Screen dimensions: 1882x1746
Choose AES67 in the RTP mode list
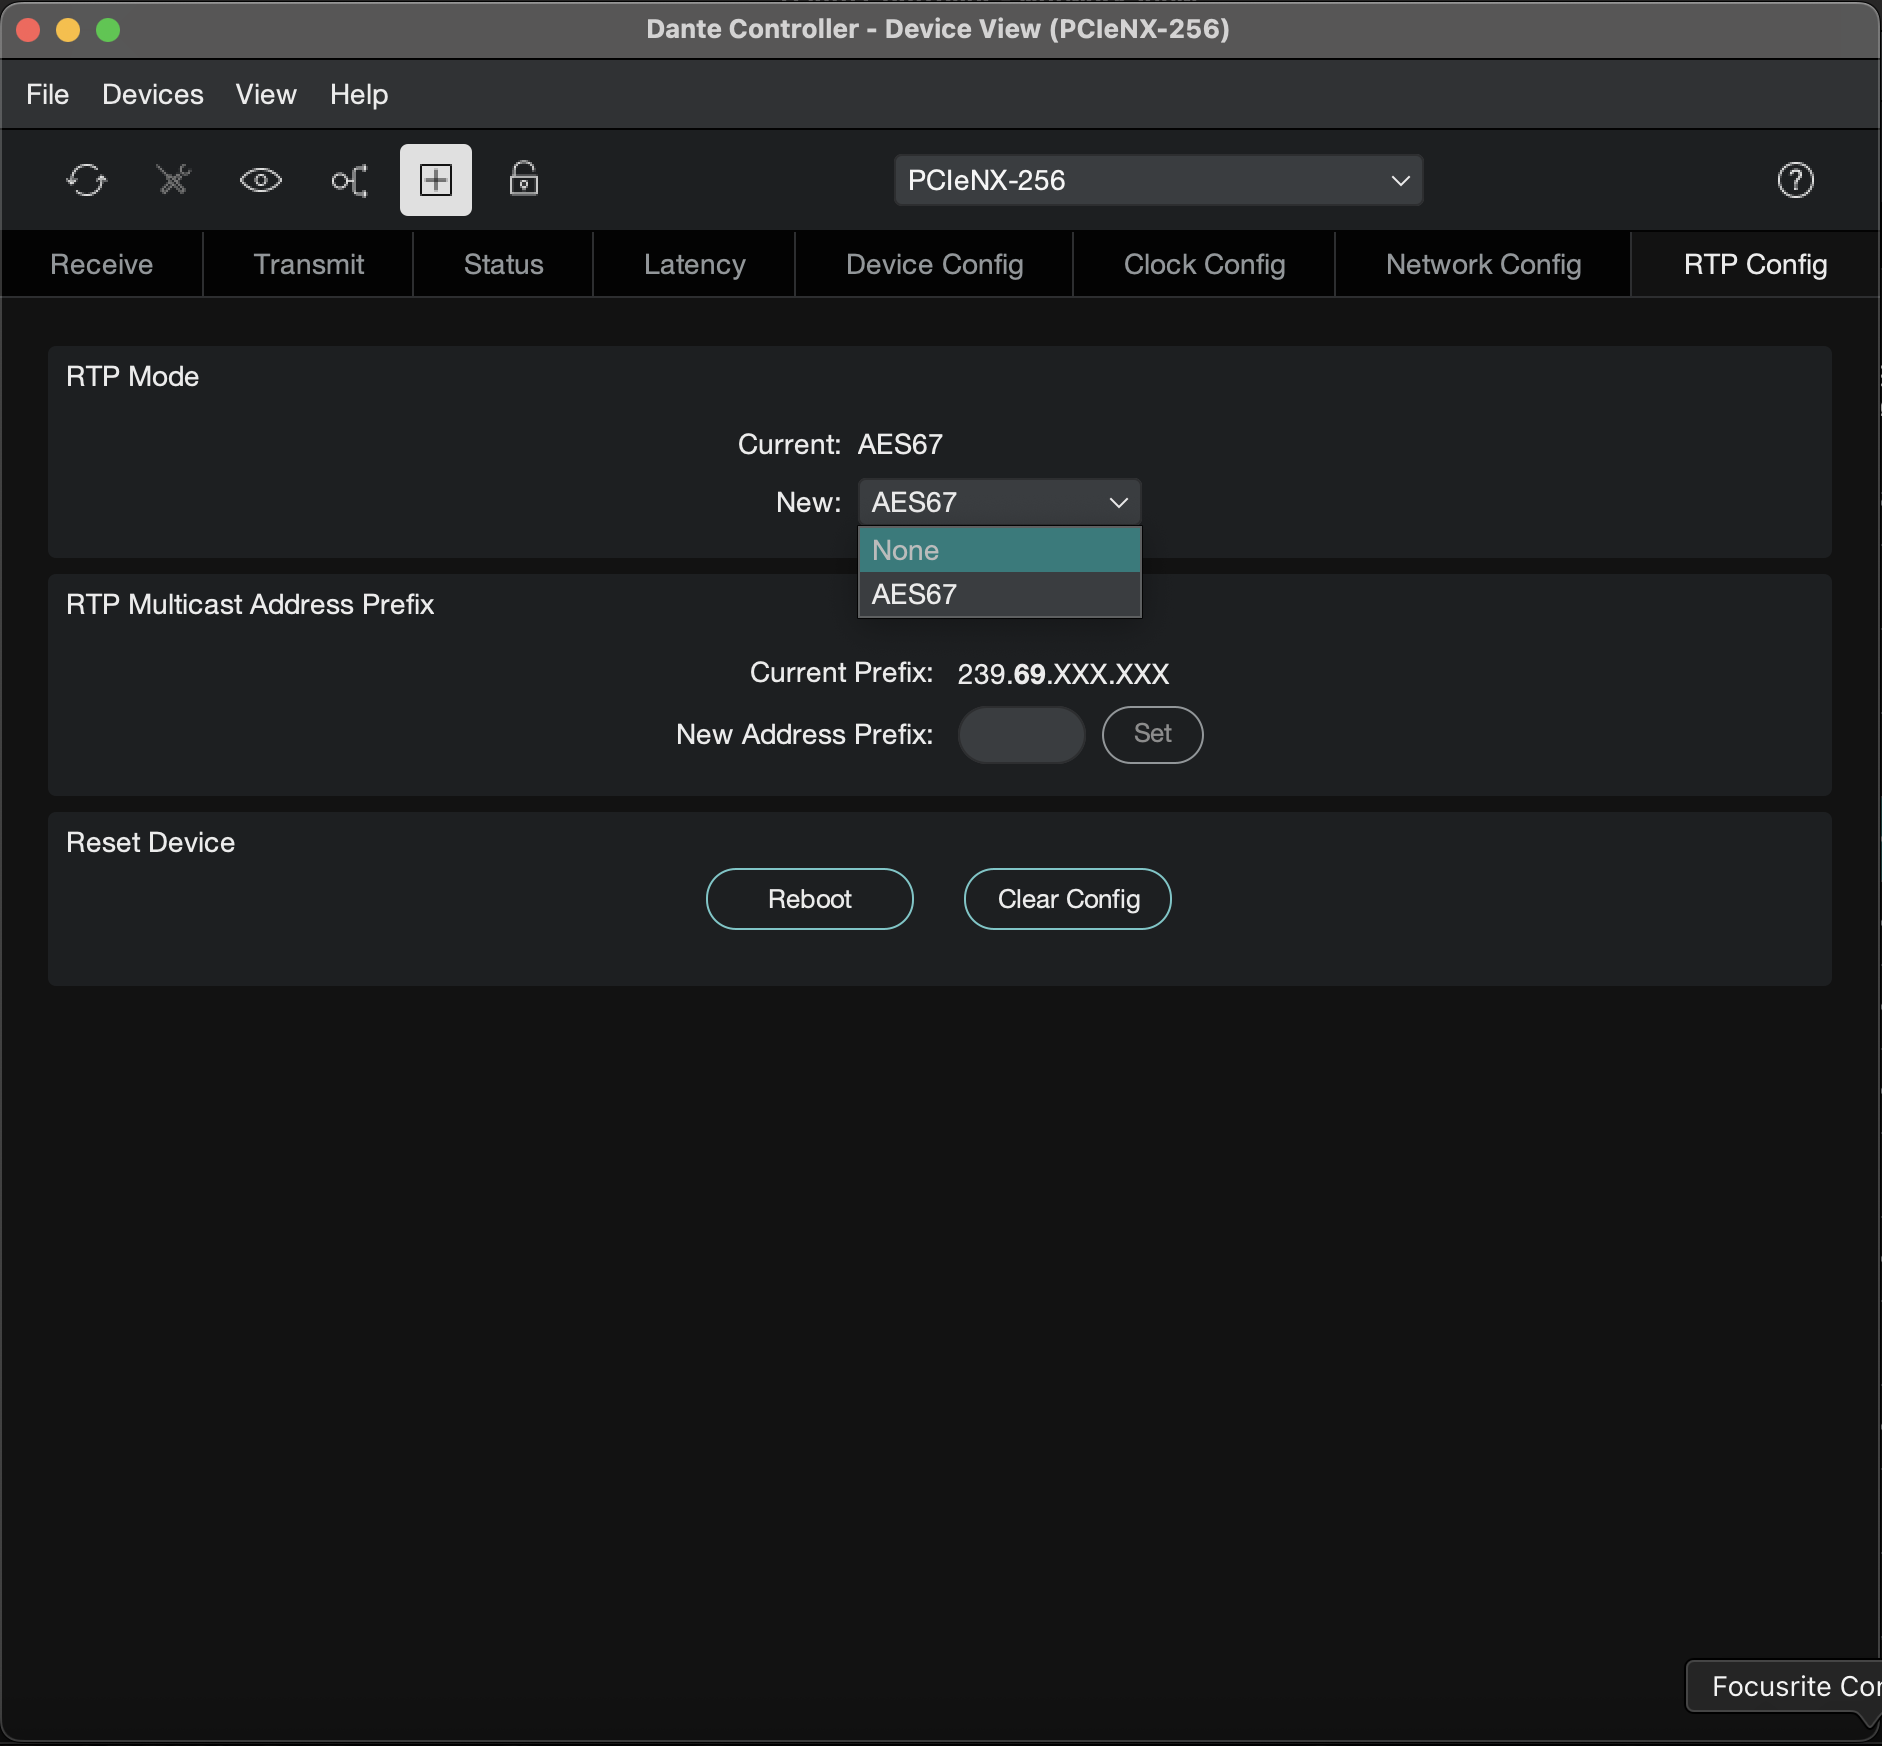(999, 594)
